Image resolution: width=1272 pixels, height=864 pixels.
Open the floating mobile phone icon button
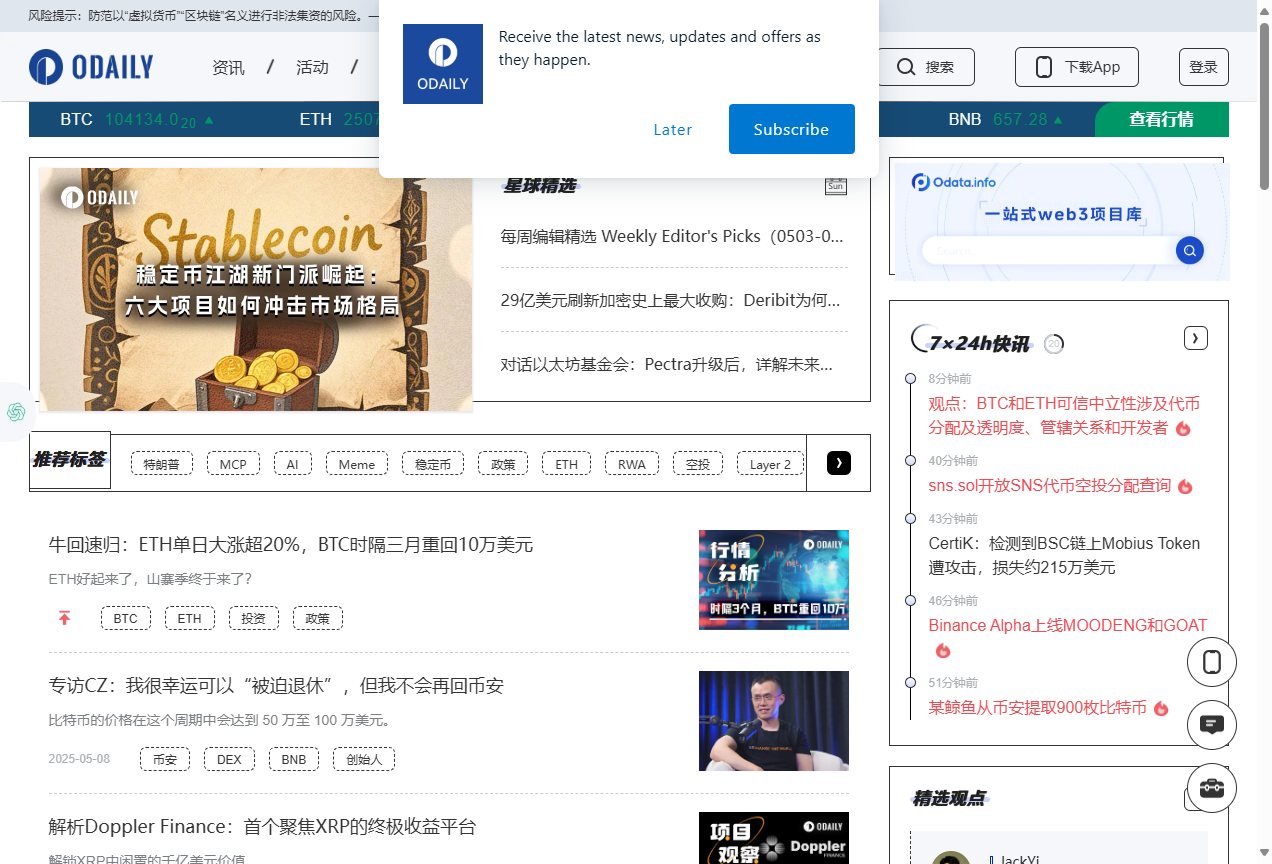(x=1211, y=662)
